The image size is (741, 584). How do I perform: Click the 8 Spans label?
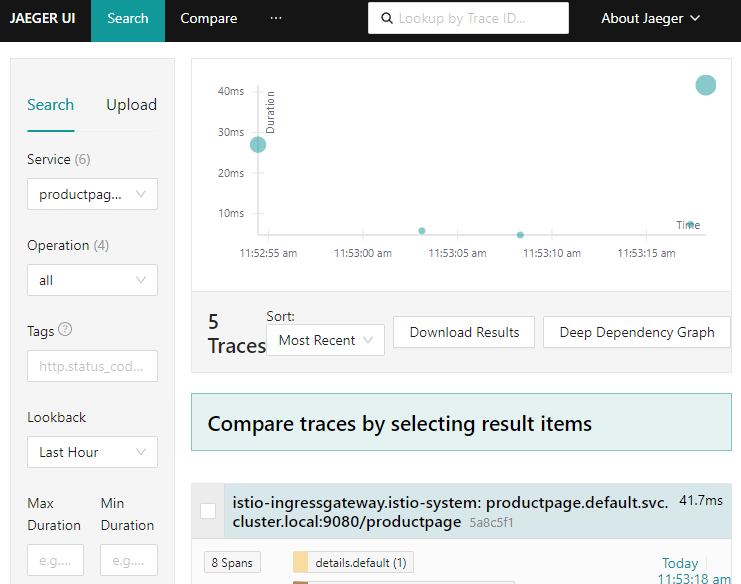tap(232, 562)
